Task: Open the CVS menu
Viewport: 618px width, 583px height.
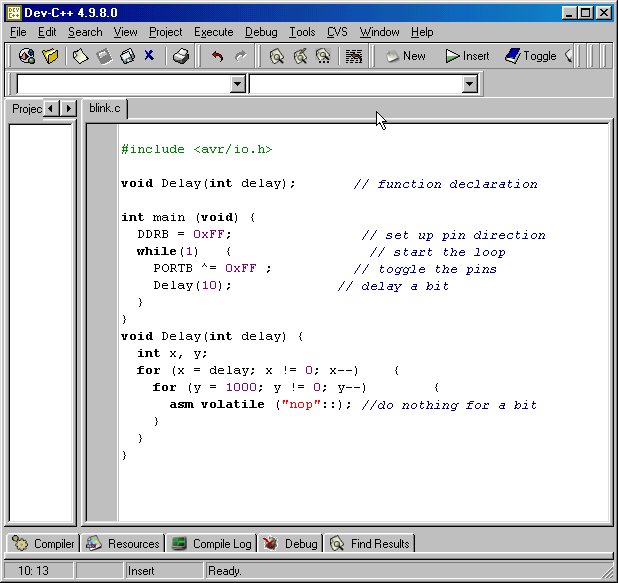Action: click(337, 32)
